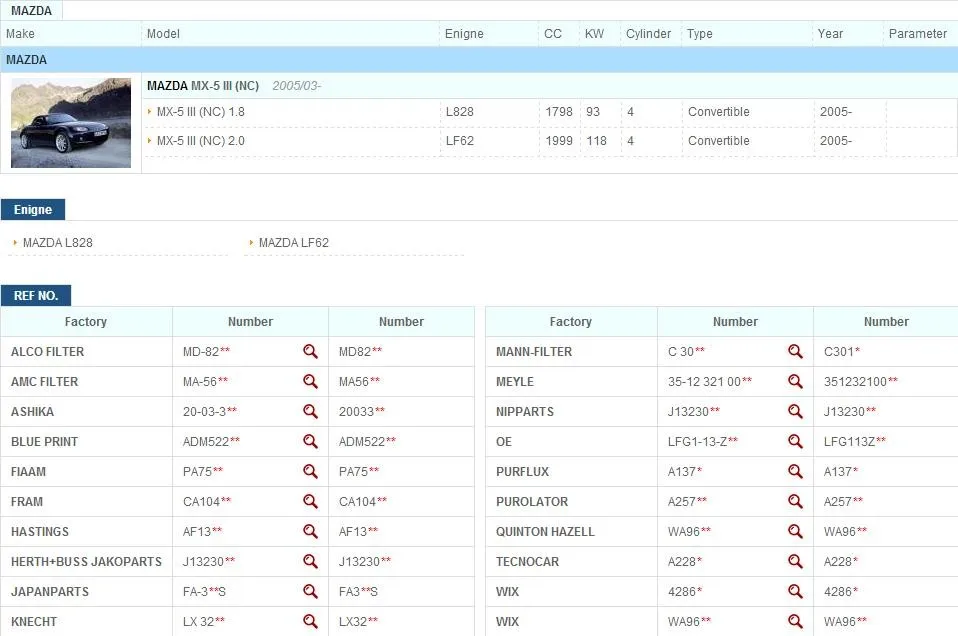Click the blue MAZDA make row
958x636 pixels.
[x=479, y=60]
